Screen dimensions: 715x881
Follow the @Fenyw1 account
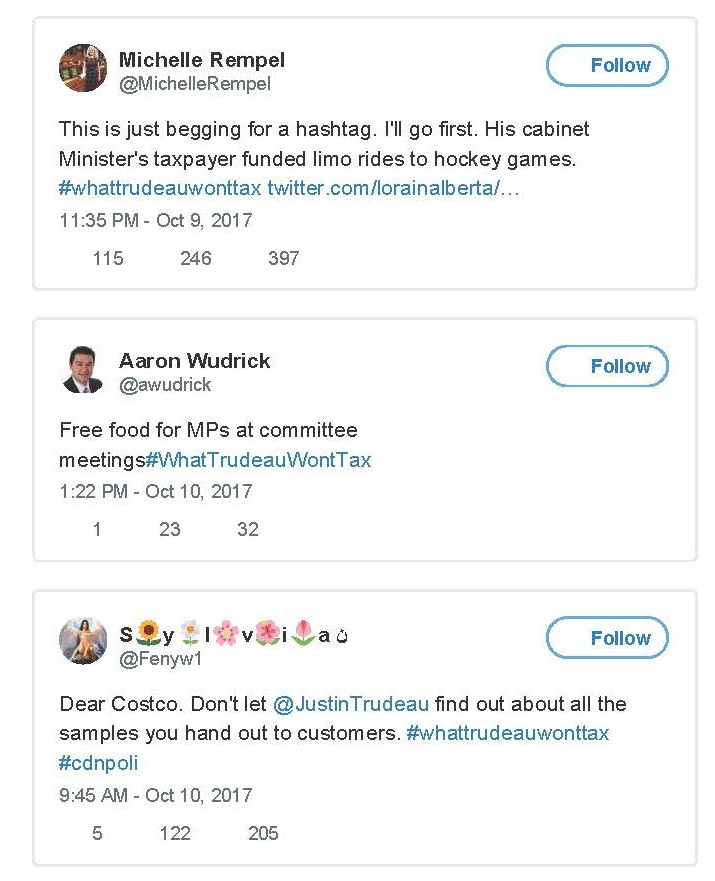607,637
